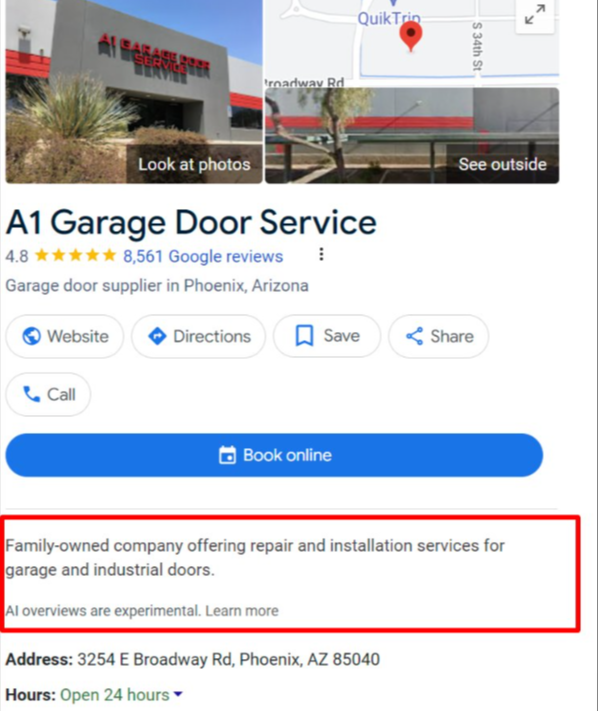
Task: Click the QuikTrip label on the map
Action: [389, 19]
